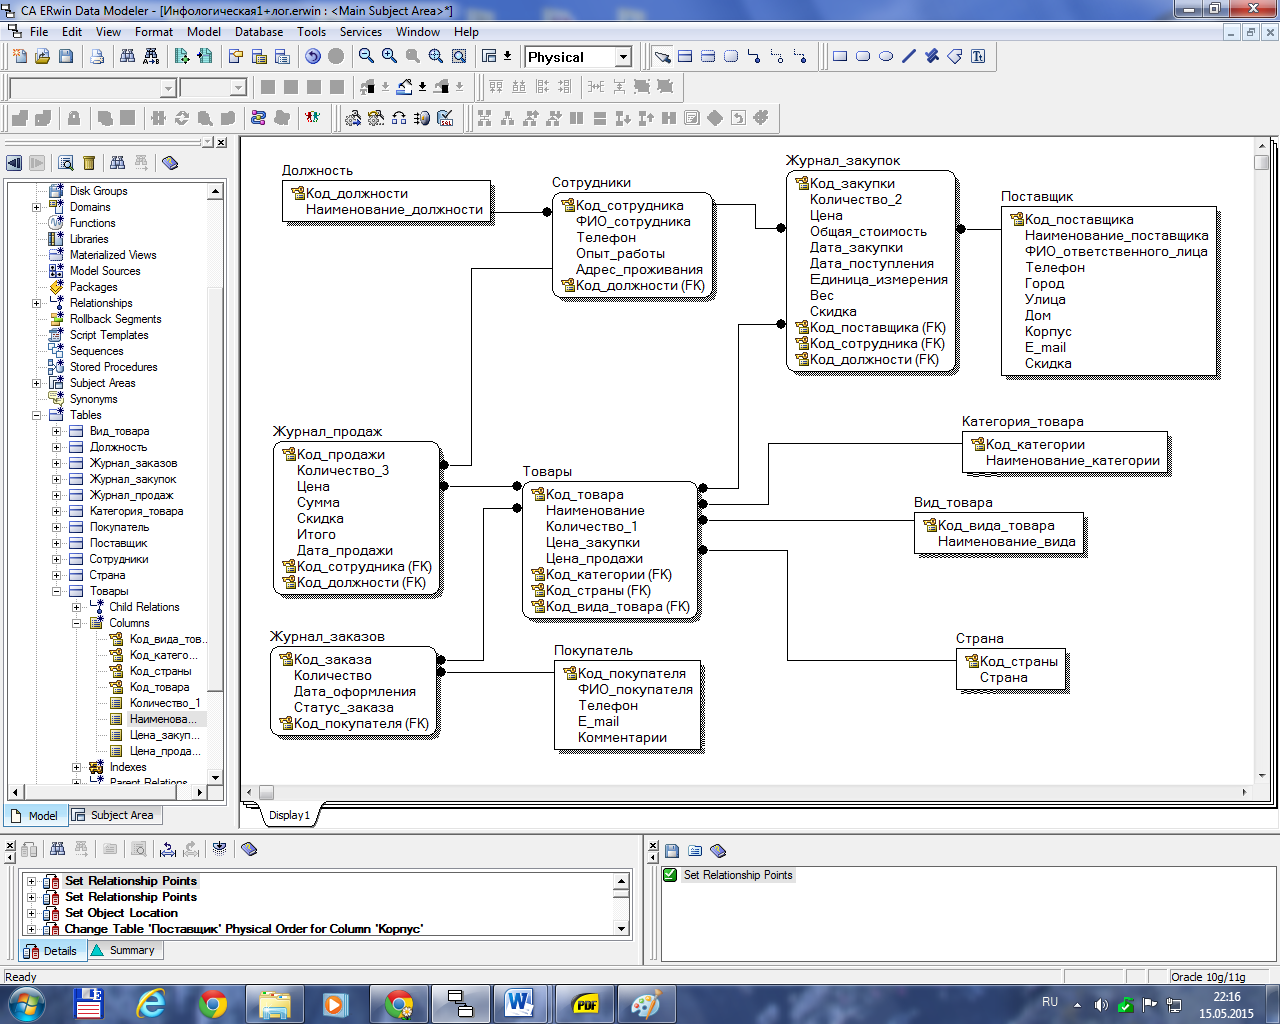Select the Table entity tool
The image size is (1280, 1024).
tap(685, 57)
